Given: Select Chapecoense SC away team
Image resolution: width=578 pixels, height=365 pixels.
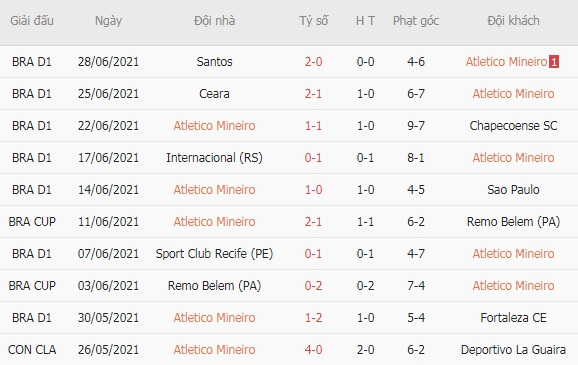Looking at the screenshot, I should tap(513, 126).
